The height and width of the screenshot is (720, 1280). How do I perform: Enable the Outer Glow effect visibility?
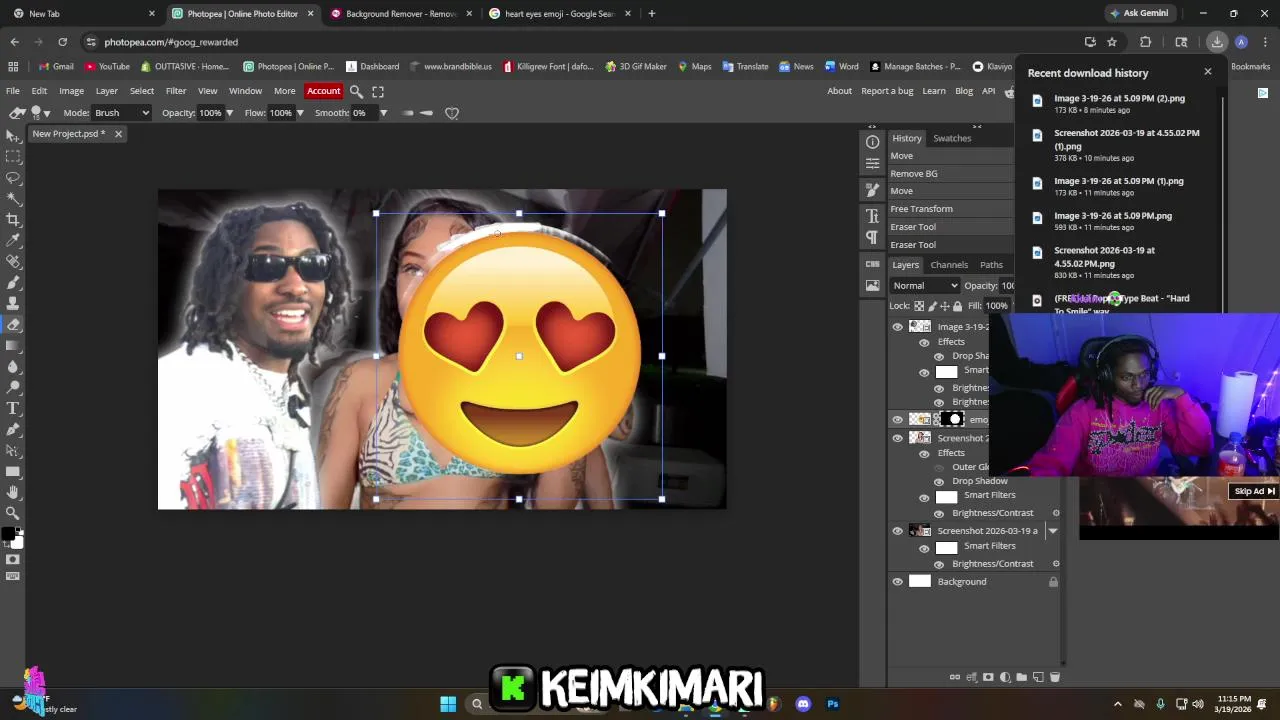(x=939, y=467)
